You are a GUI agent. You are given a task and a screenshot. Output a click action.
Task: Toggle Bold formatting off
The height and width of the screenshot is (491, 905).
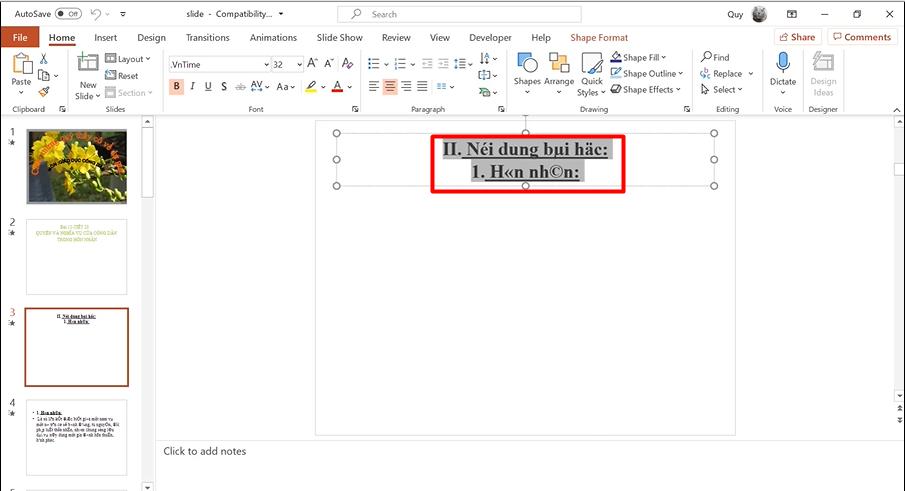pos(177,87)
